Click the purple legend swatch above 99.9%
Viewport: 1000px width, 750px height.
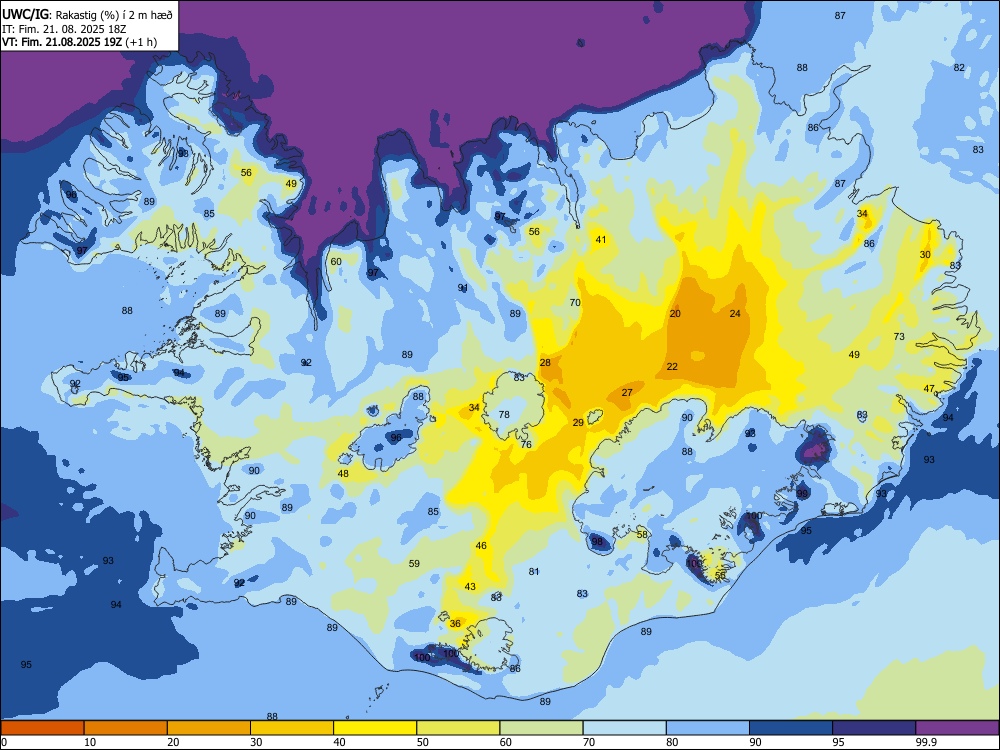957,728
